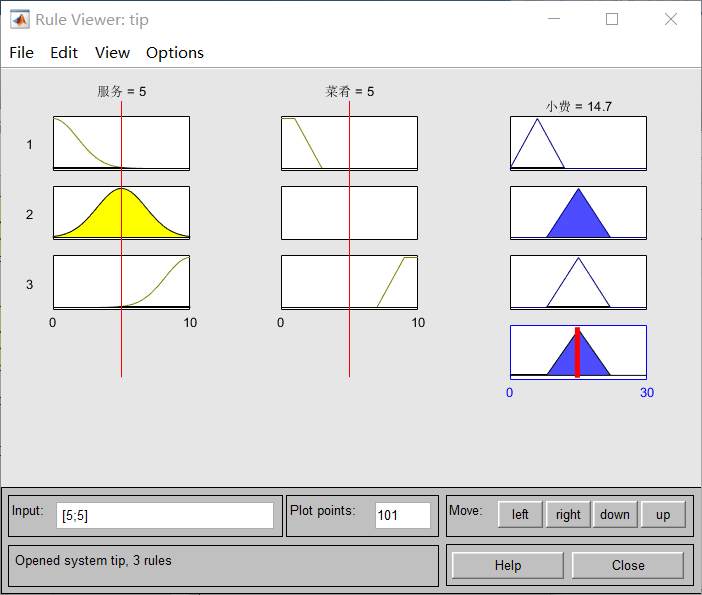The image size is (702, 595).
Task: Click rule 2 empty 菜肴 plot
Action: [350, 213]
